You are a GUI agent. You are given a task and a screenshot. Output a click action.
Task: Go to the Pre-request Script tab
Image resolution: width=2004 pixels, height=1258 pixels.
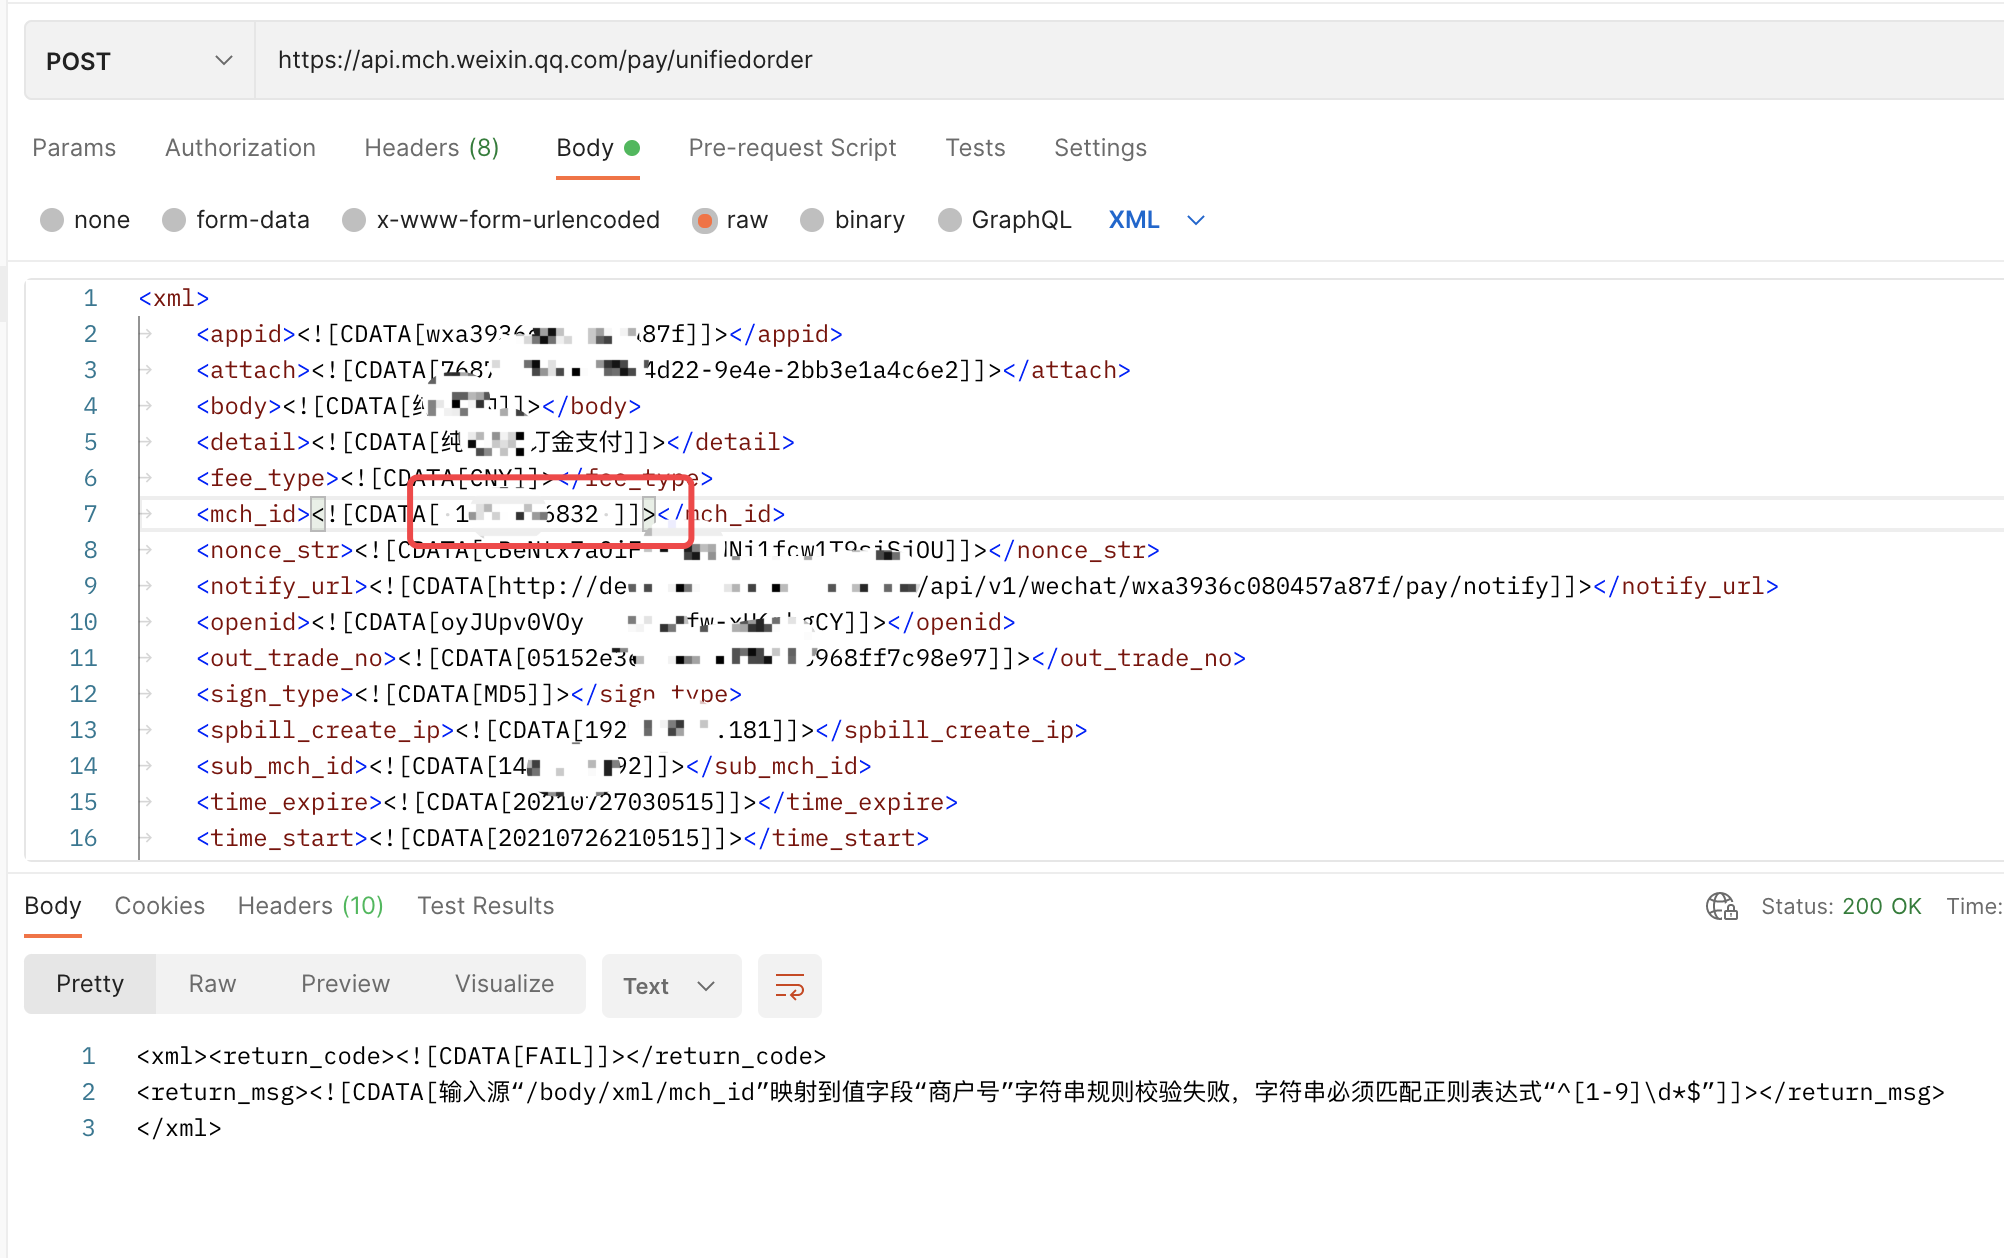coord(792,148)
